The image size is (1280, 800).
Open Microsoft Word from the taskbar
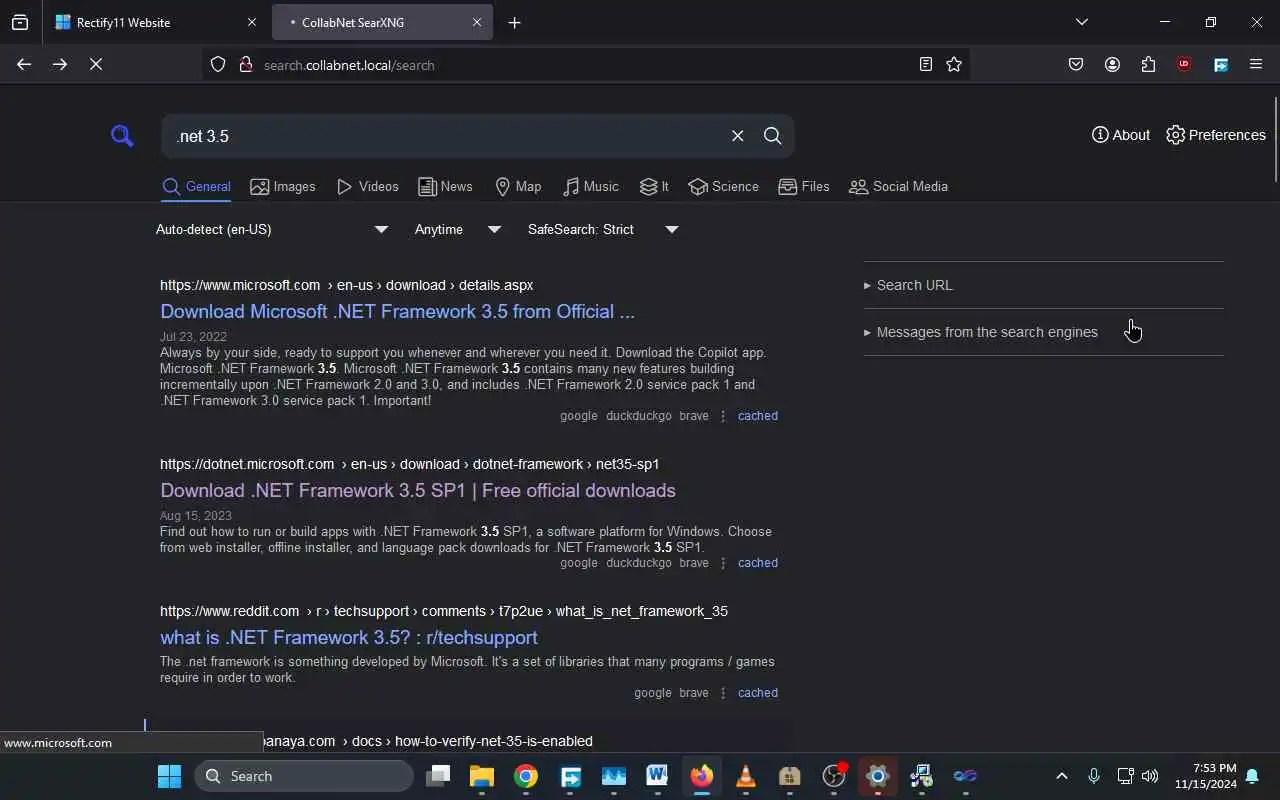point(657,776)
